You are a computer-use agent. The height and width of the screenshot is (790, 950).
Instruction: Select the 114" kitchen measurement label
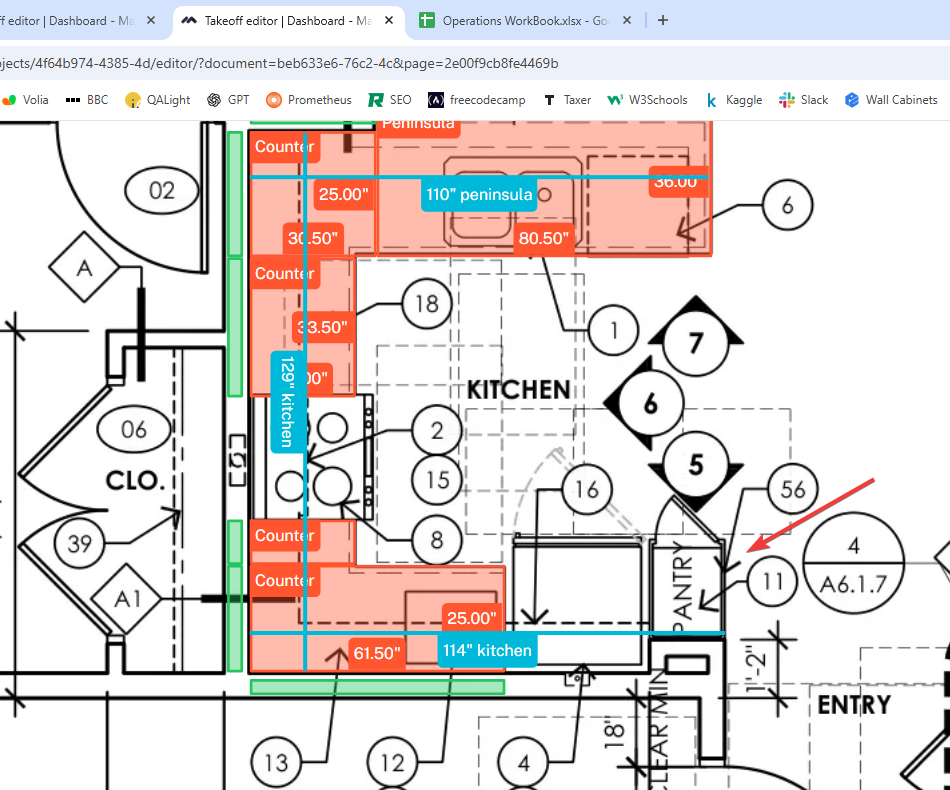coord(487,651)
